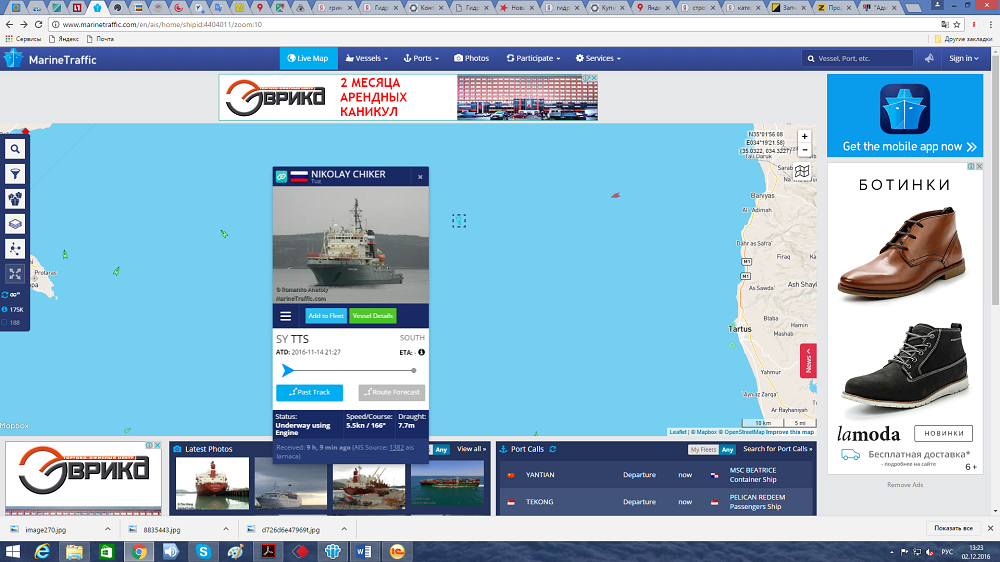Open the map layers tool
Screen dimensions: 1000x562
coord(15,224)
